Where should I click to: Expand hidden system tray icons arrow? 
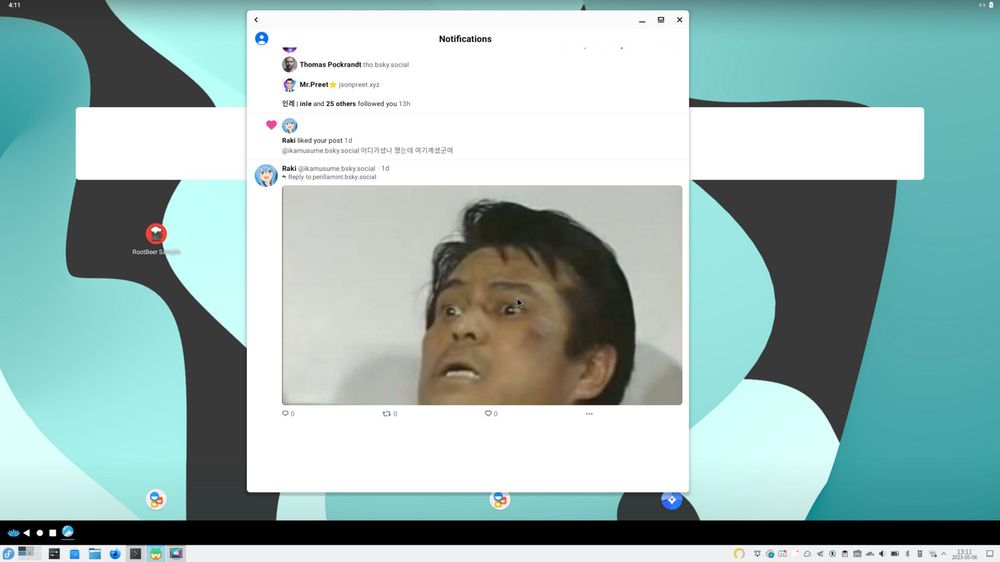click(943, 554)
